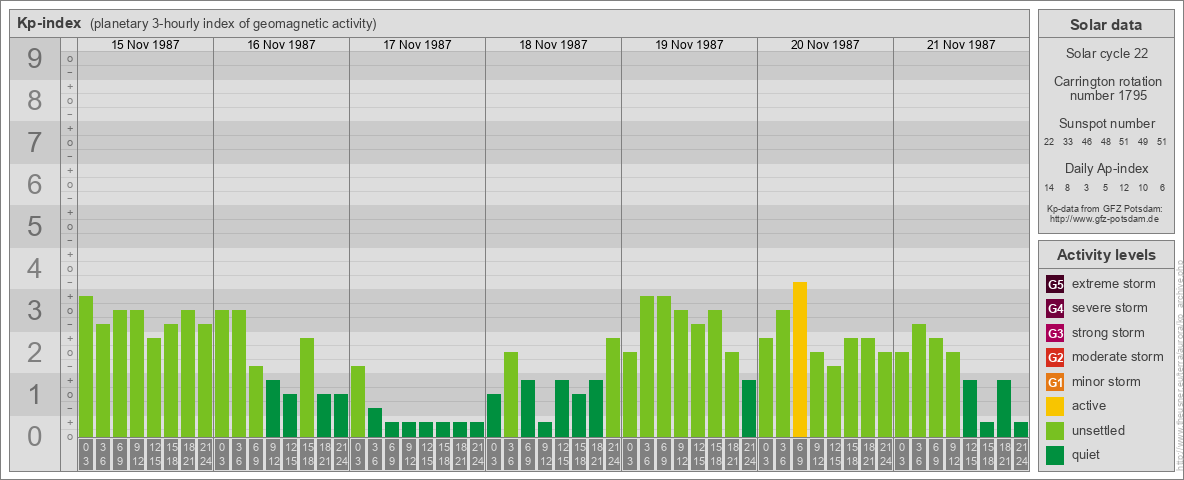
Task: Click the G1 minor storm badge
Action: pos(1055,382)
